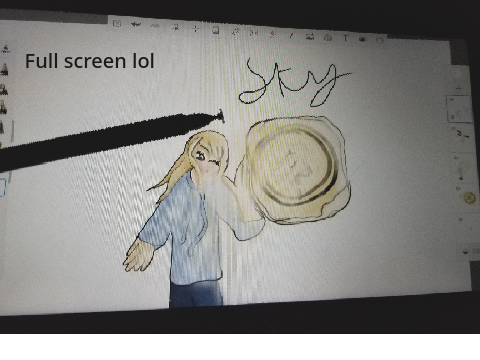Activate the cross-shaped transform tool
The height and width of the screenshot is (360, 480).
tap(195, 29)
